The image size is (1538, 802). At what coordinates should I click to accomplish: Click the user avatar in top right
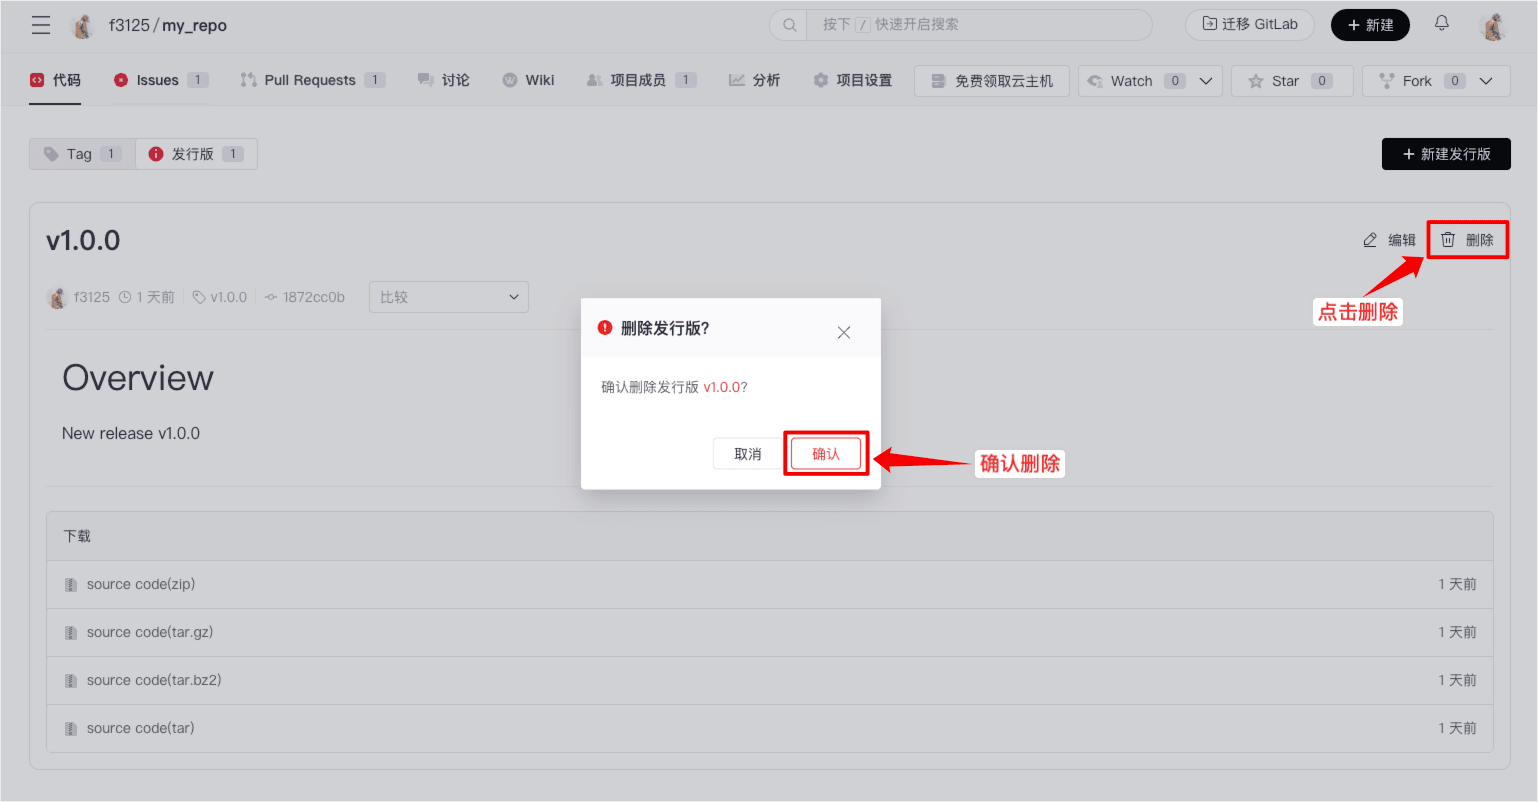tap(1493, 26)
